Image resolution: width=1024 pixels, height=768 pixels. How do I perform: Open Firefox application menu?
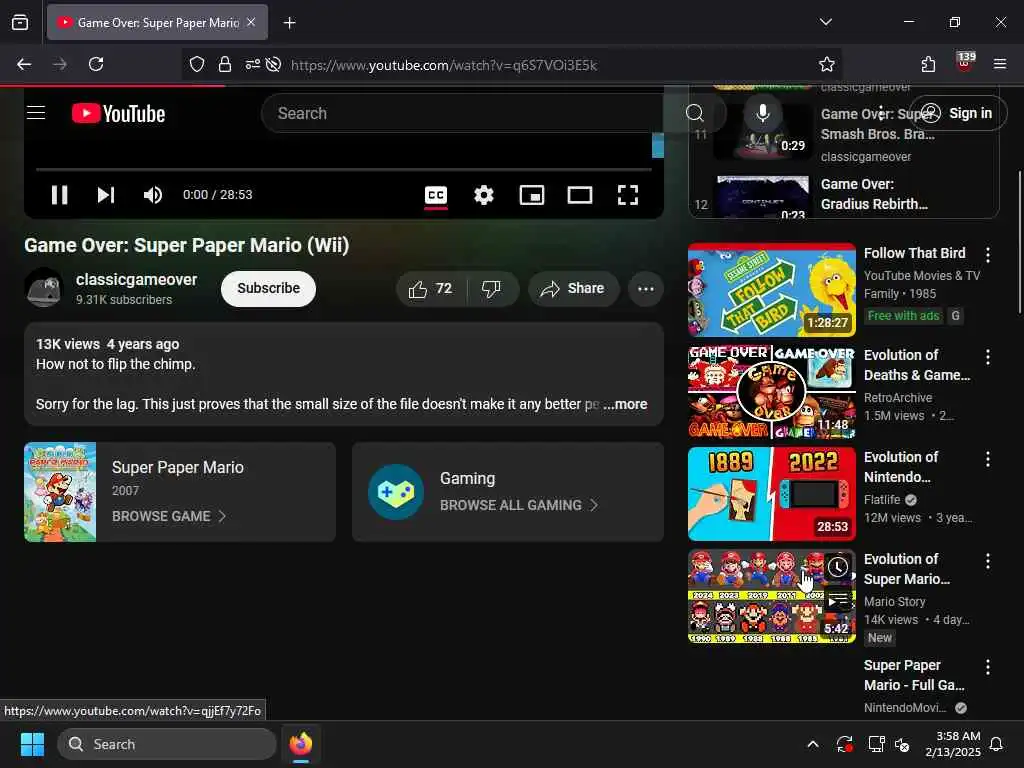[1000, 64]
